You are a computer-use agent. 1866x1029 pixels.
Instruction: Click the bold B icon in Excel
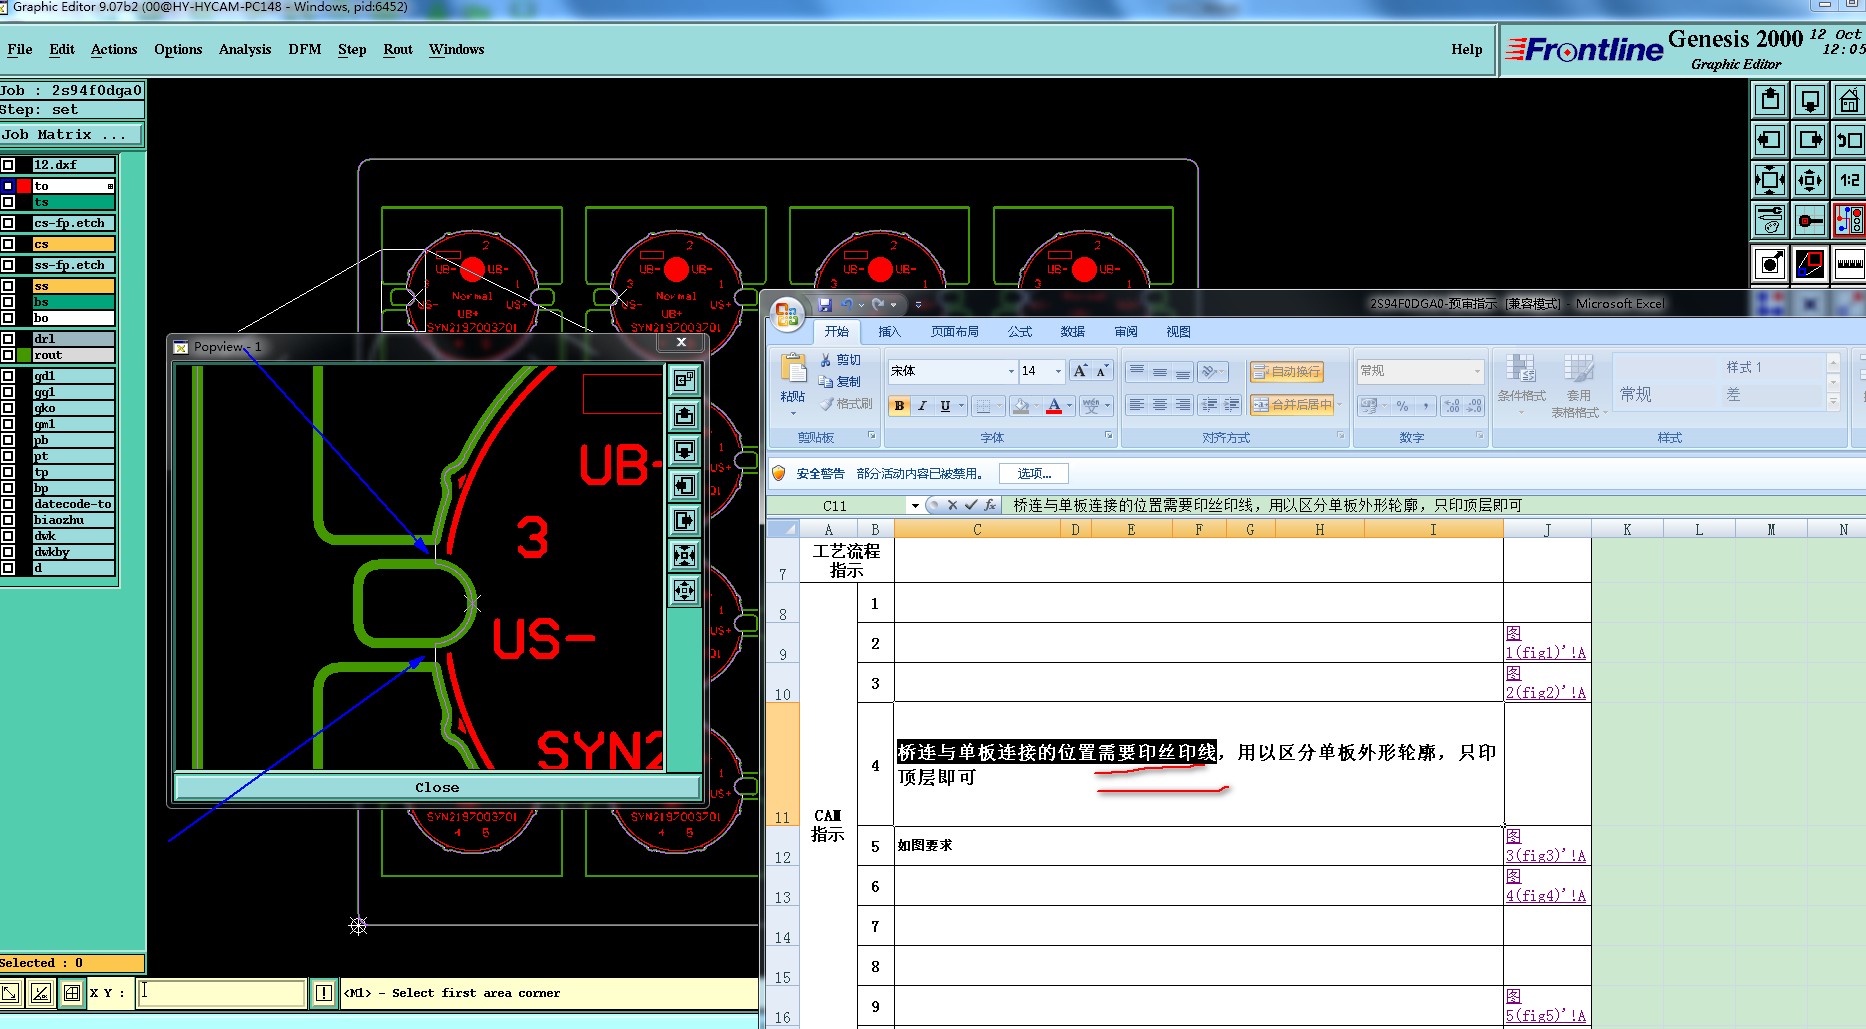899,406
